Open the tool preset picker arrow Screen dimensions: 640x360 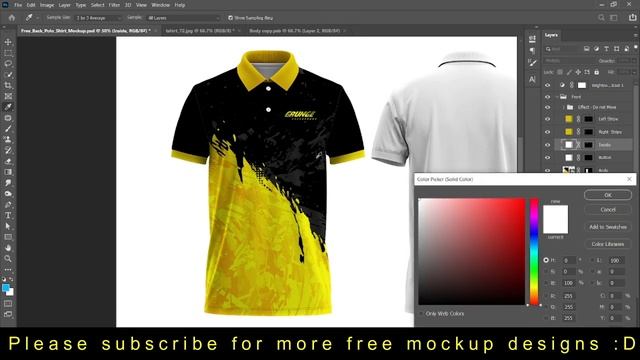(x=38, y=18)
